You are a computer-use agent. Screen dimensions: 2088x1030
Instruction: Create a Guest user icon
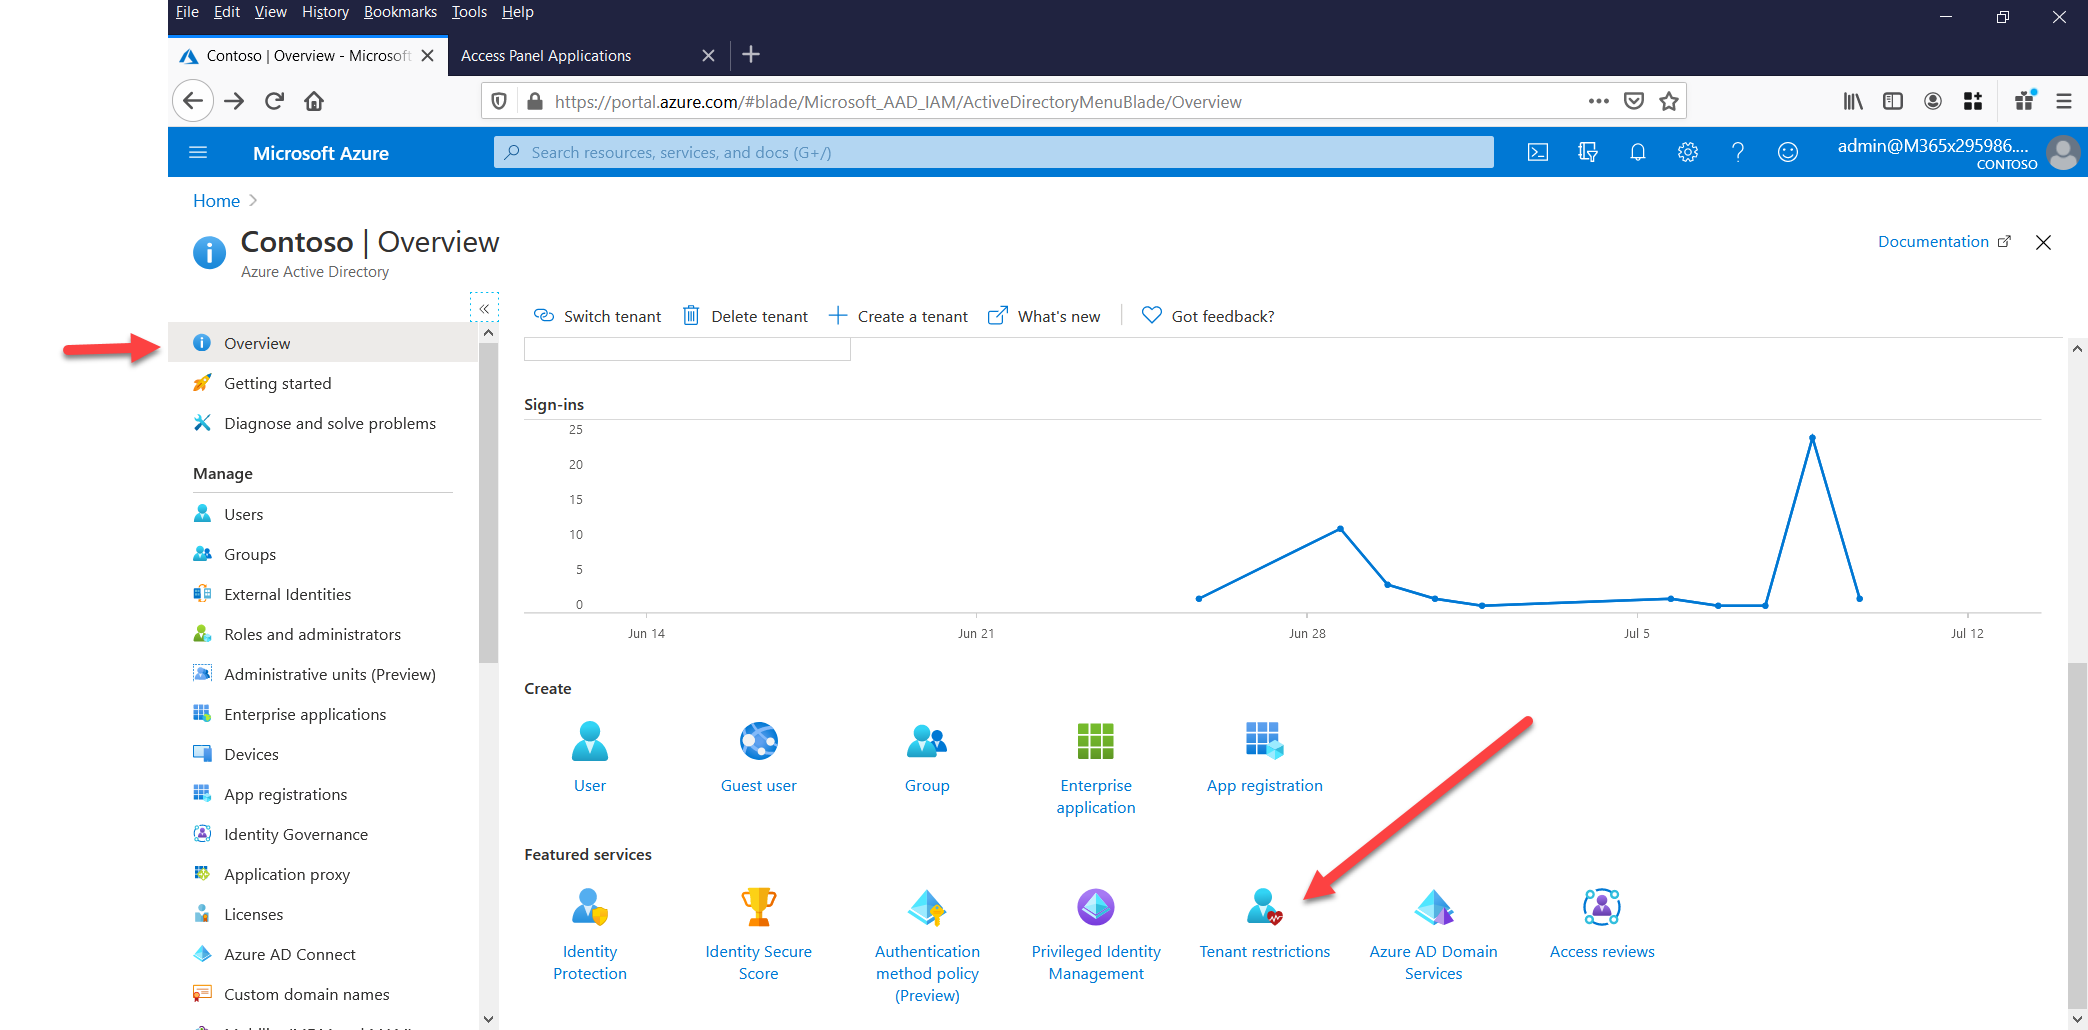coord(759,741)
